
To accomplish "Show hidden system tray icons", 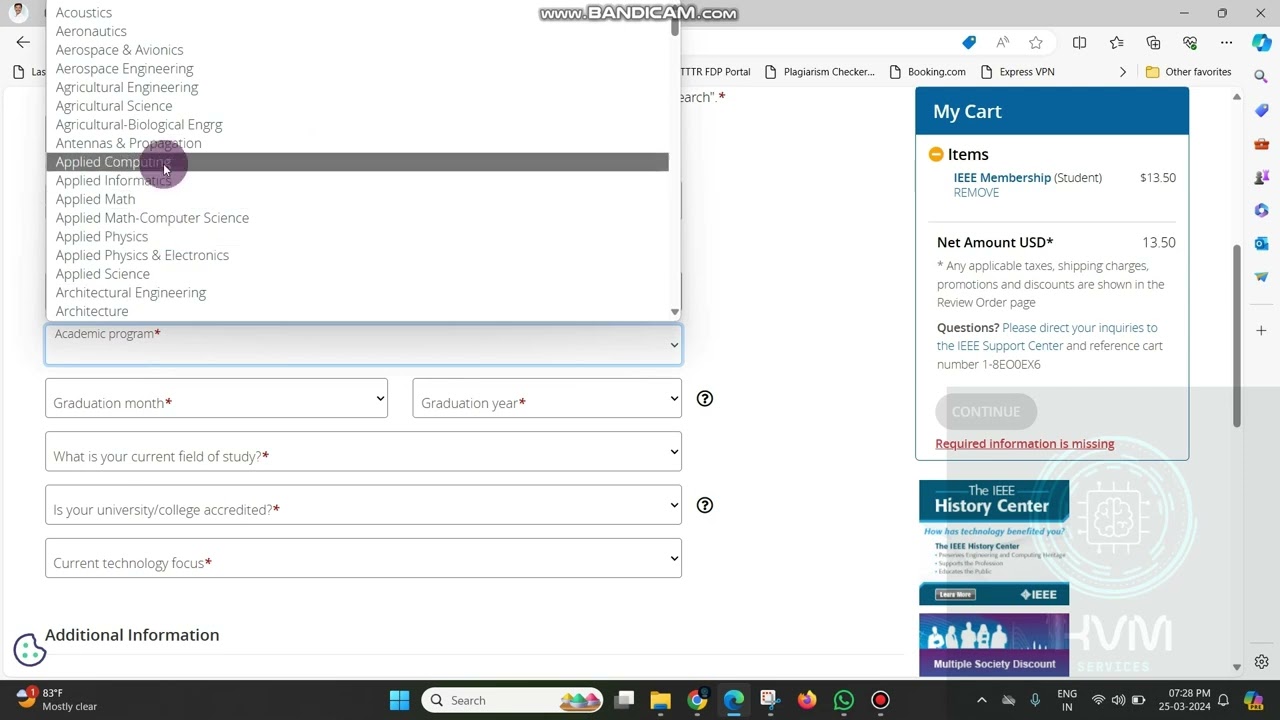I will [x=981, y=700].
